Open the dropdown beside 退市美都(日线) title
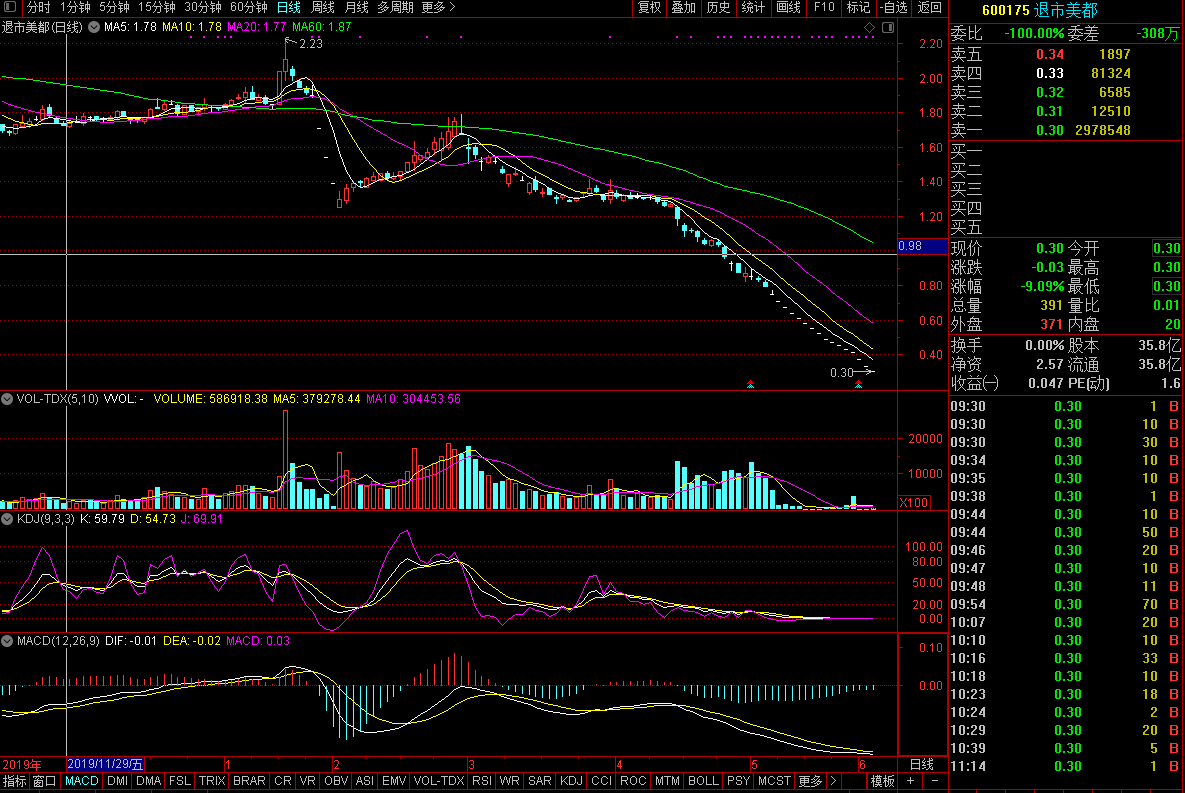The width and height of the screenshot is (1185, 793). (x=94, y=26)
